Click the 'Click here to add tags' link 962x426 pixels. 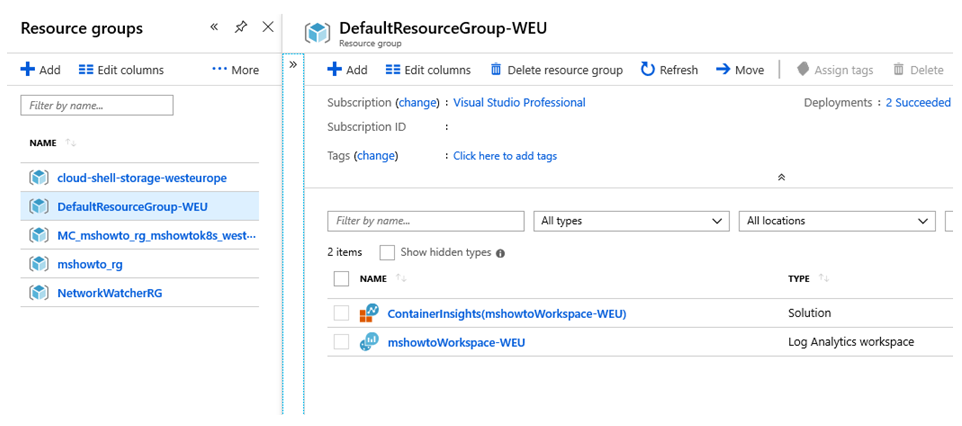[x=505, y=156]
